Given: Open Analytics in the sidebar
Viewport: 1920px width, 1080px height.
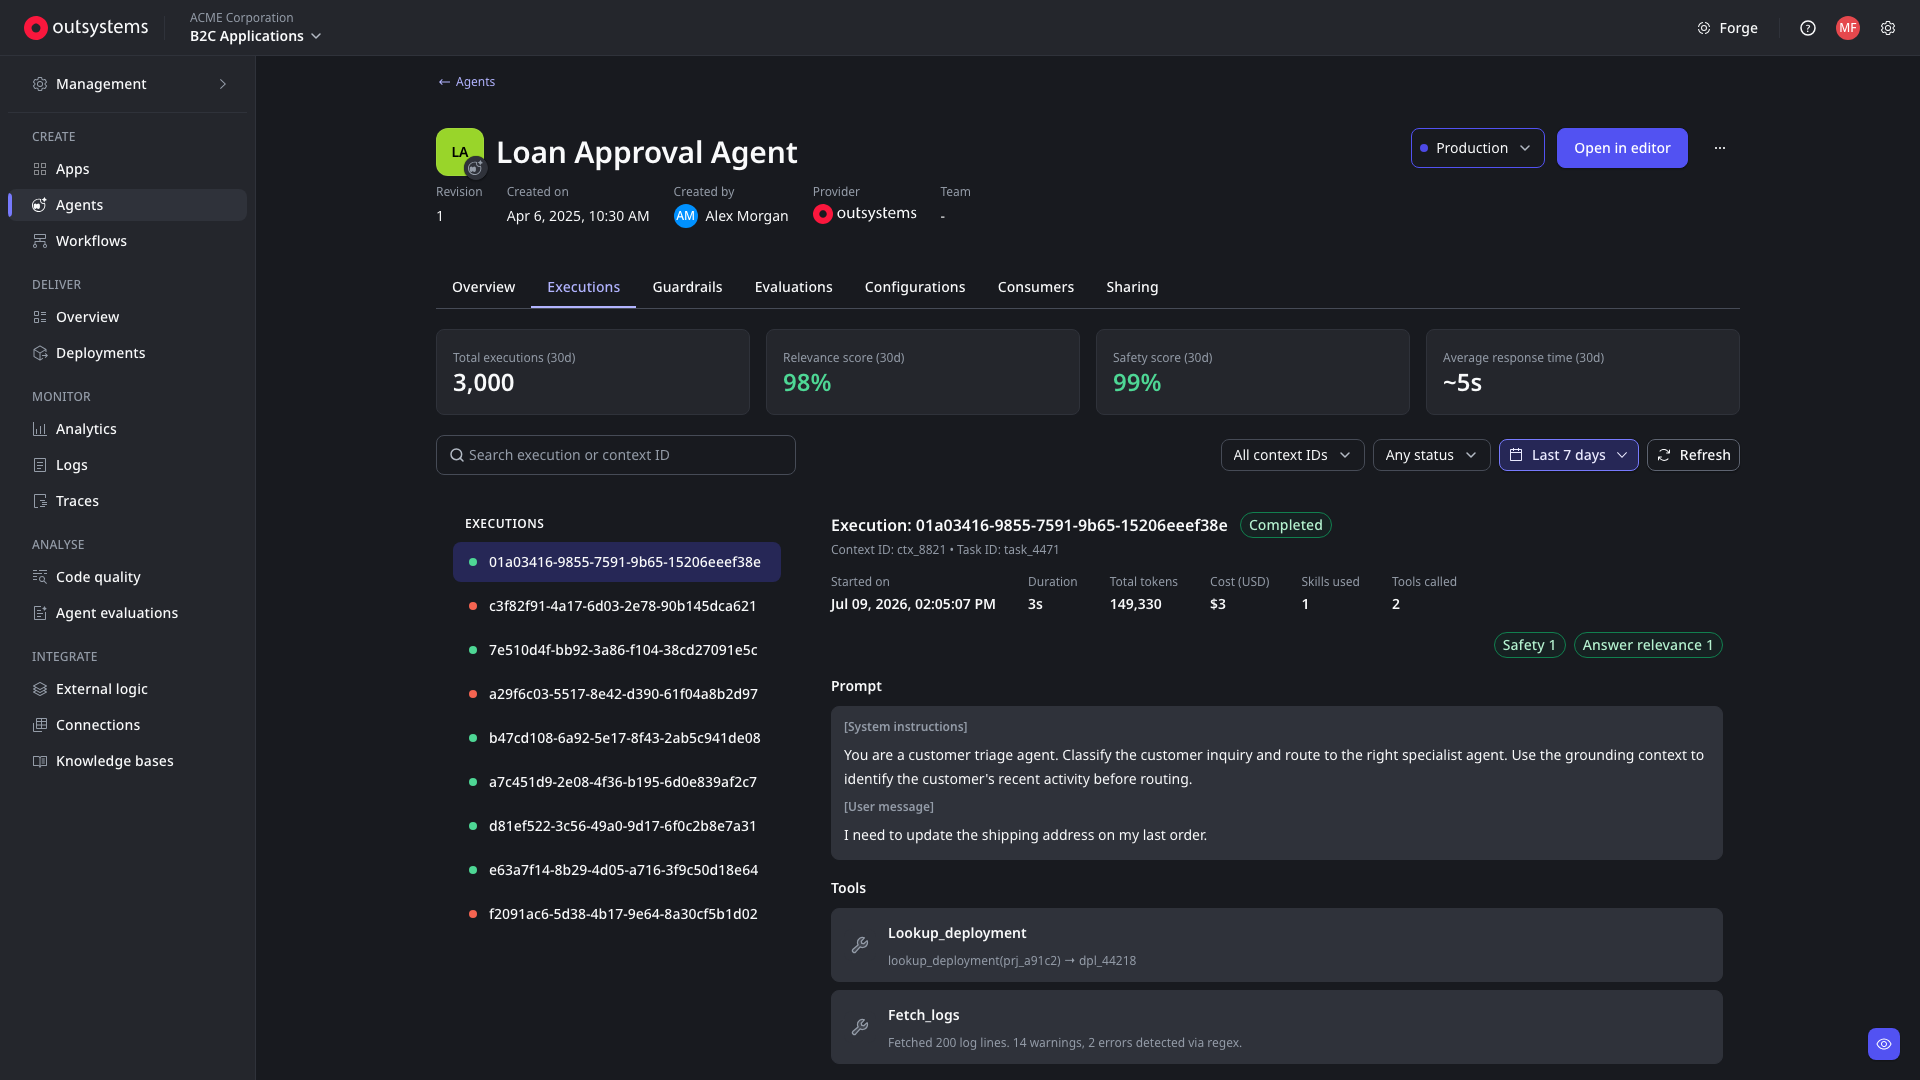Looking at the screenshot, I should click(127, 429).
